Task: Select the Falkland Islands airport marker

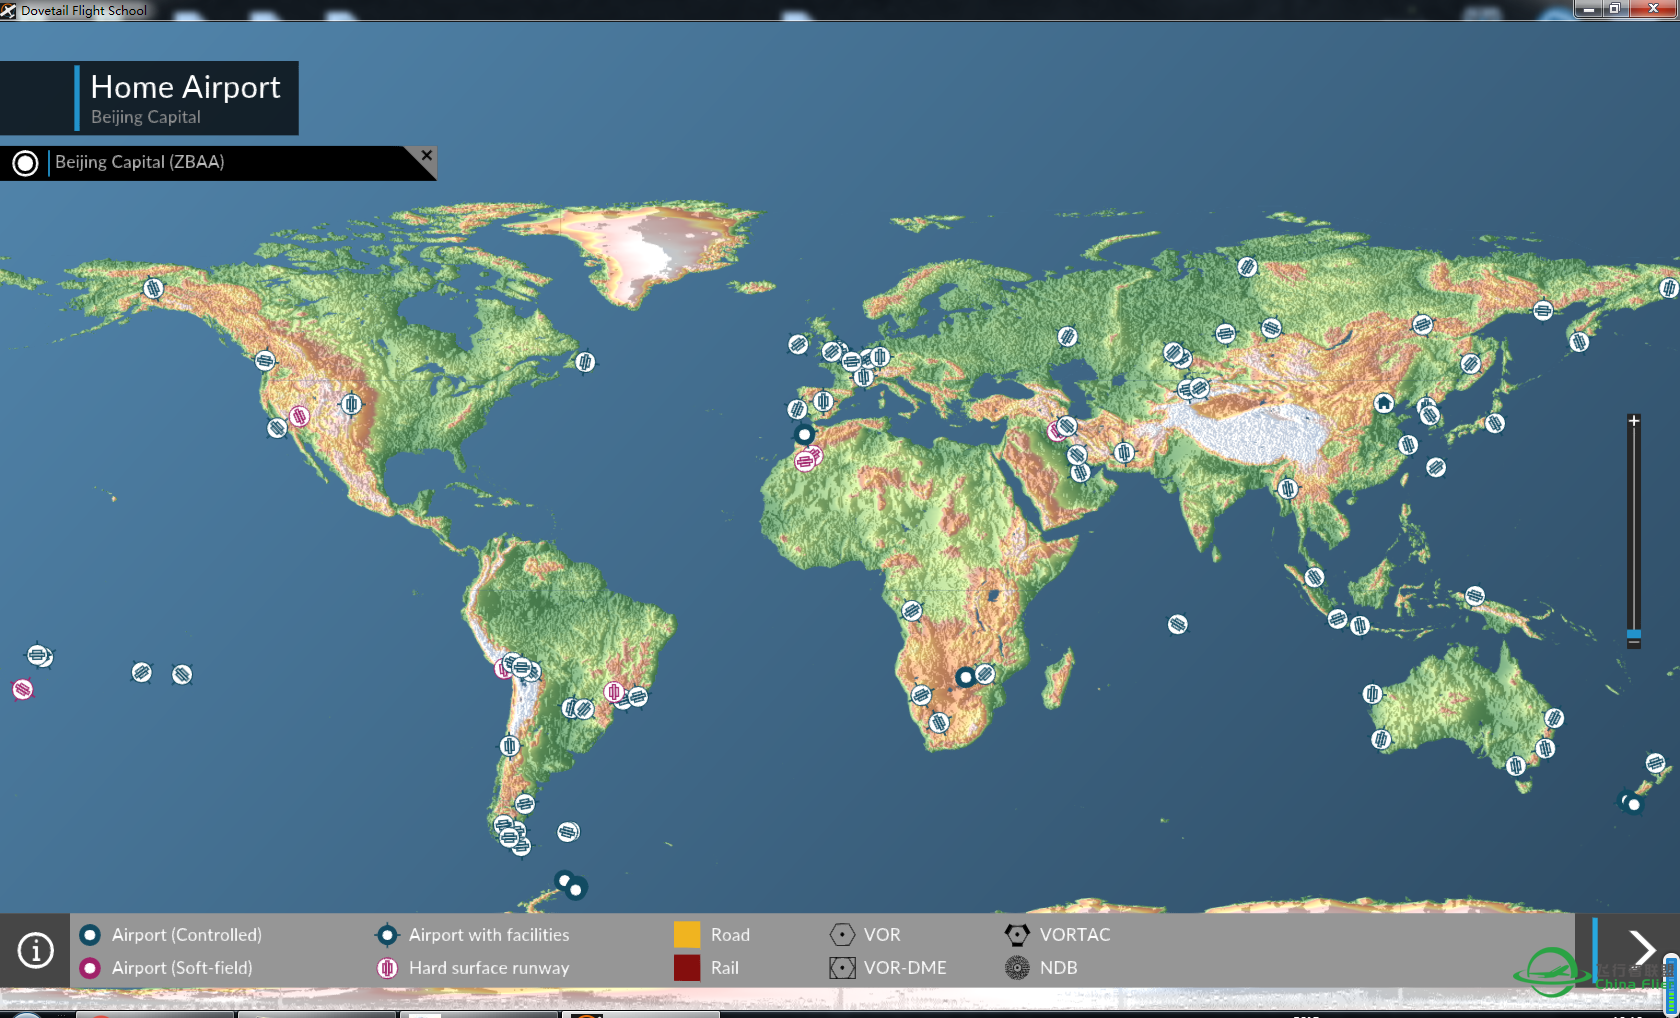Action: tap(568, 831)
